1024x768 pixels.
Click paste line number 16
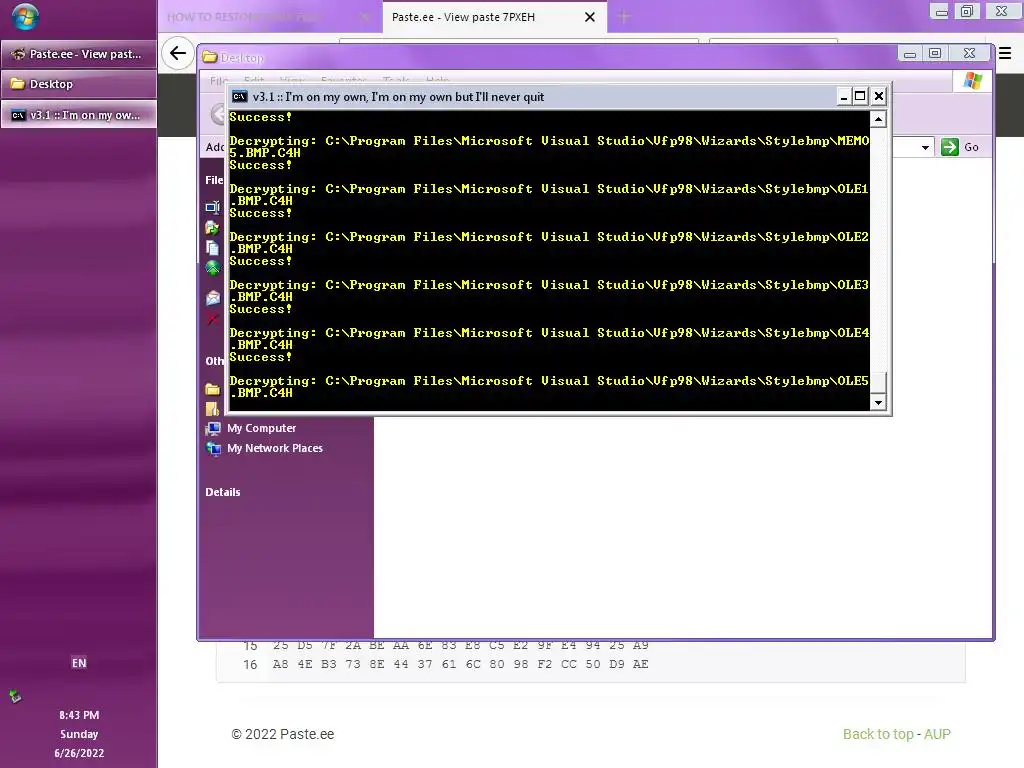point(250,665)
